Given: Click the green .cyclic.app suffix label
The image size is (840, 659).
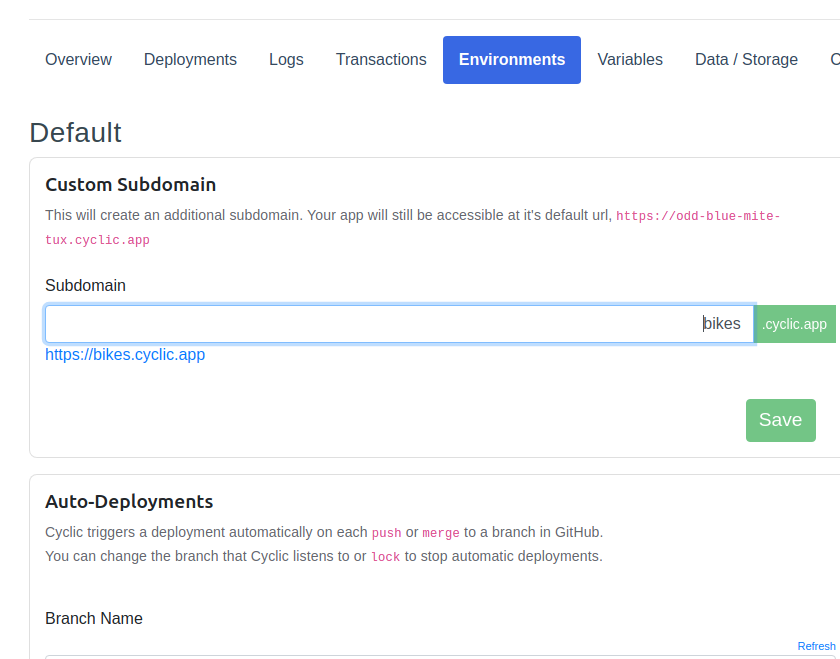Looking at the screenshot, I should click(x=795, y=323).
